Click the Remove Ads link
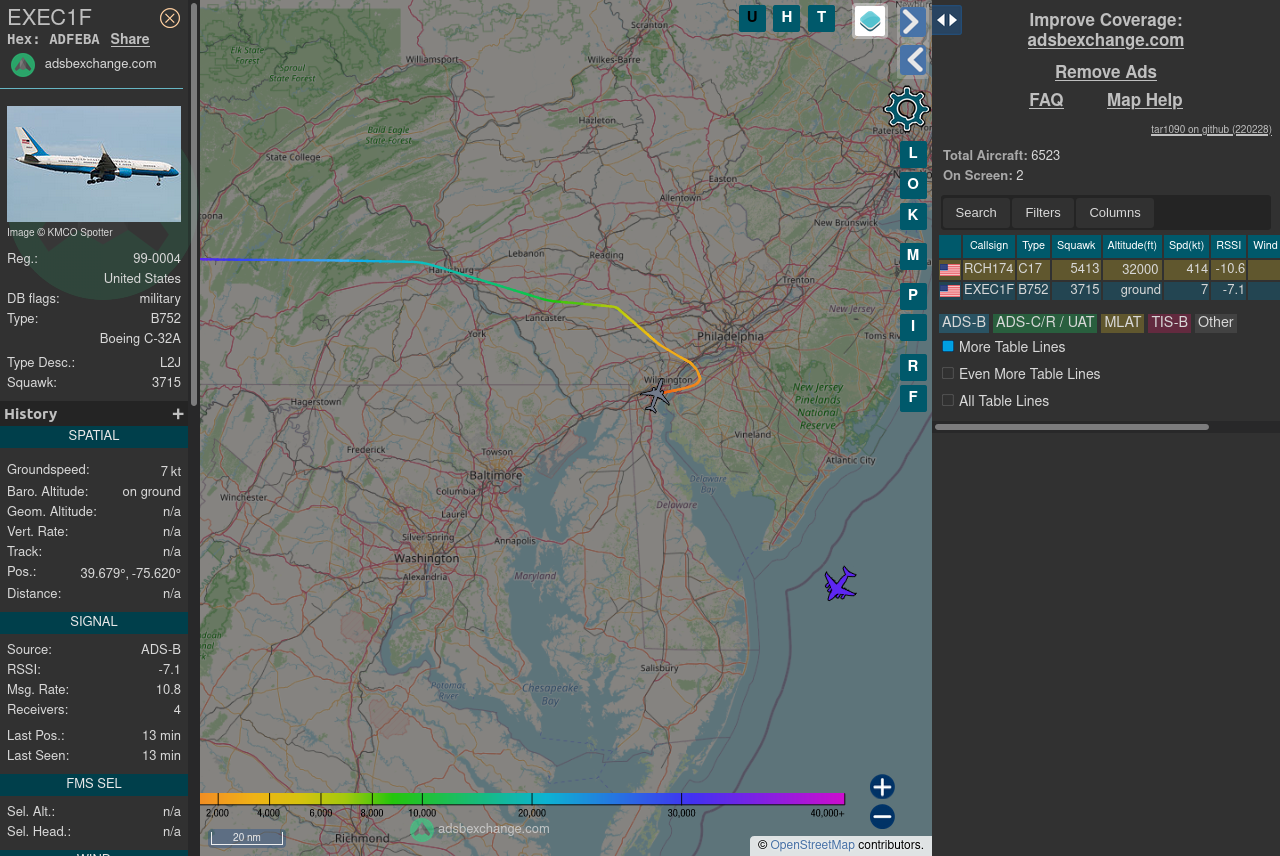The width and height of the screenshot is (1280, 856). pos(1106,72)
